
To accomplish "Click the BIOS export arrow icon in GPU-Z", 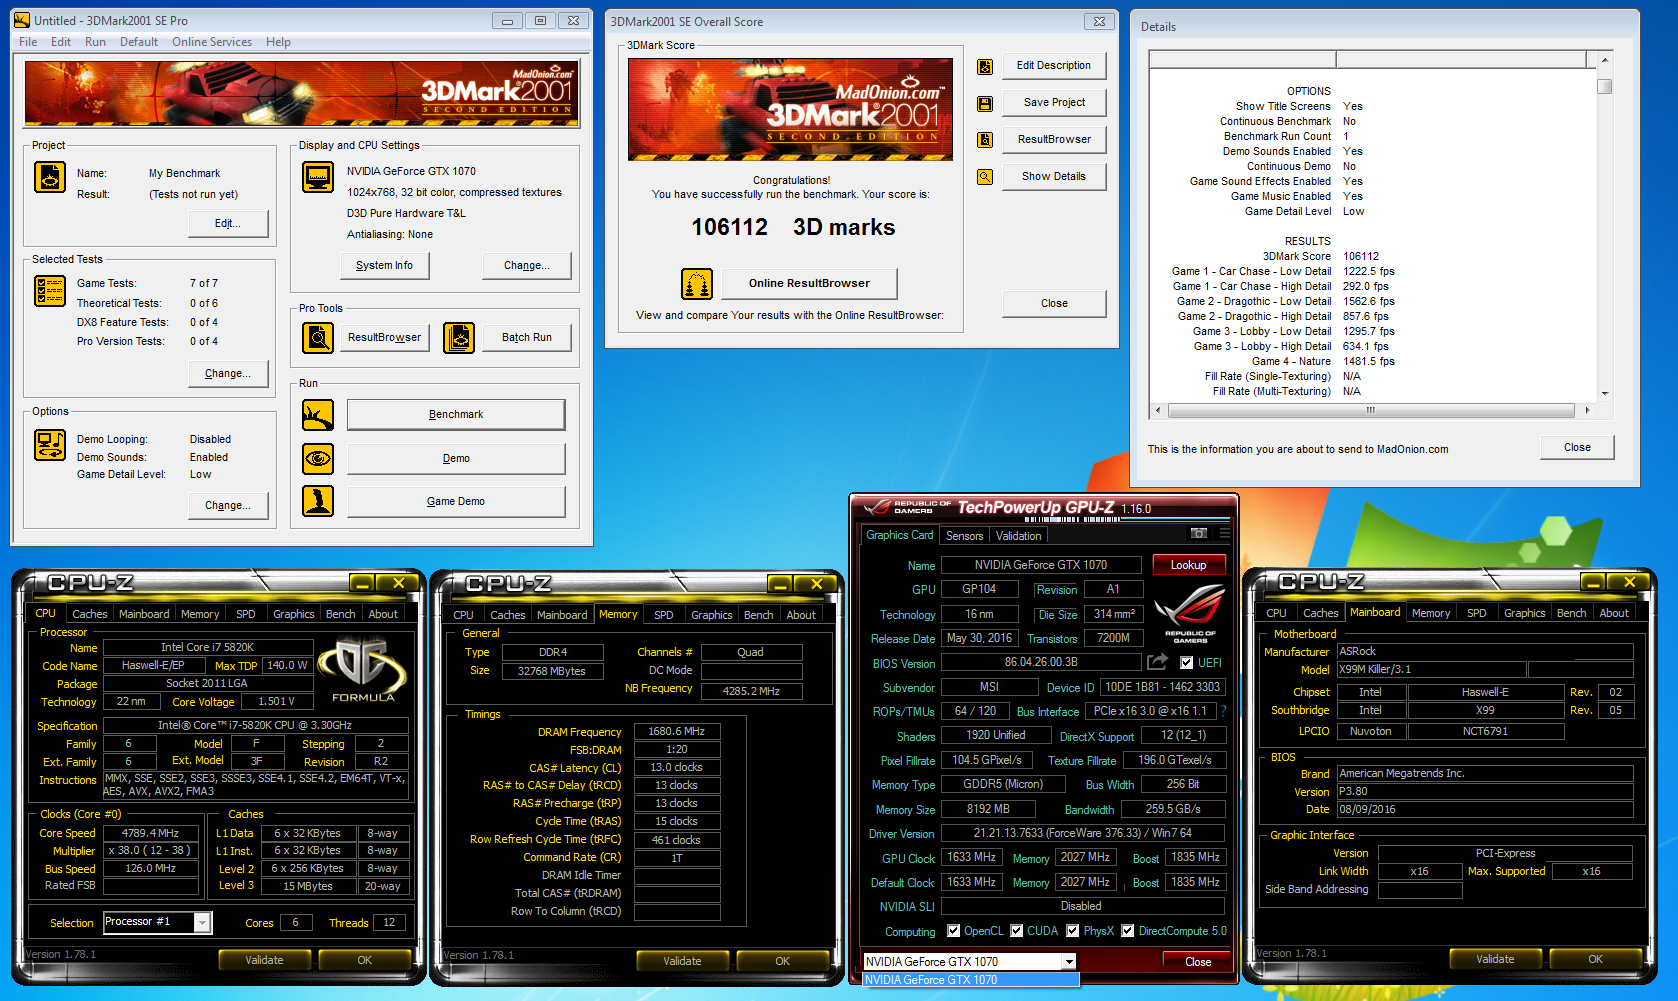I will click(x=1157, y=662).
